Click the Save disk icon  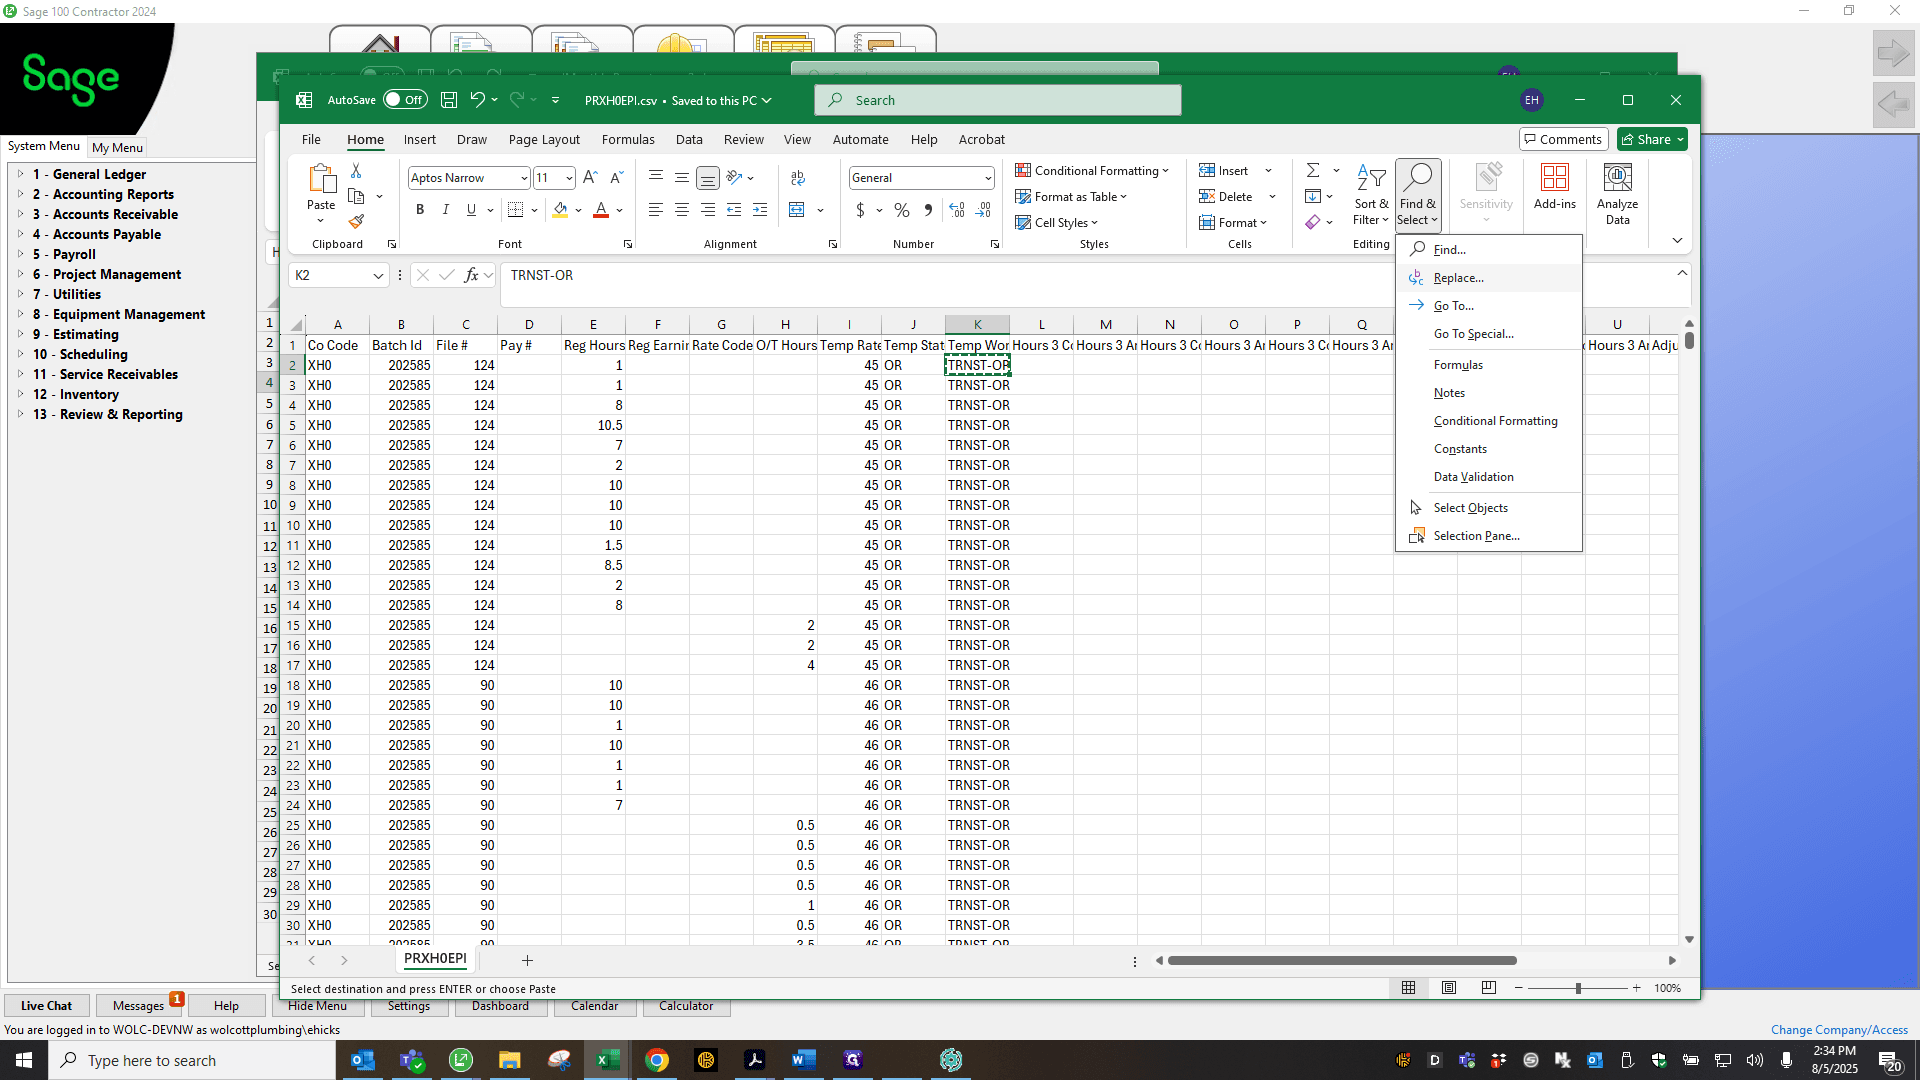[449, 100]
